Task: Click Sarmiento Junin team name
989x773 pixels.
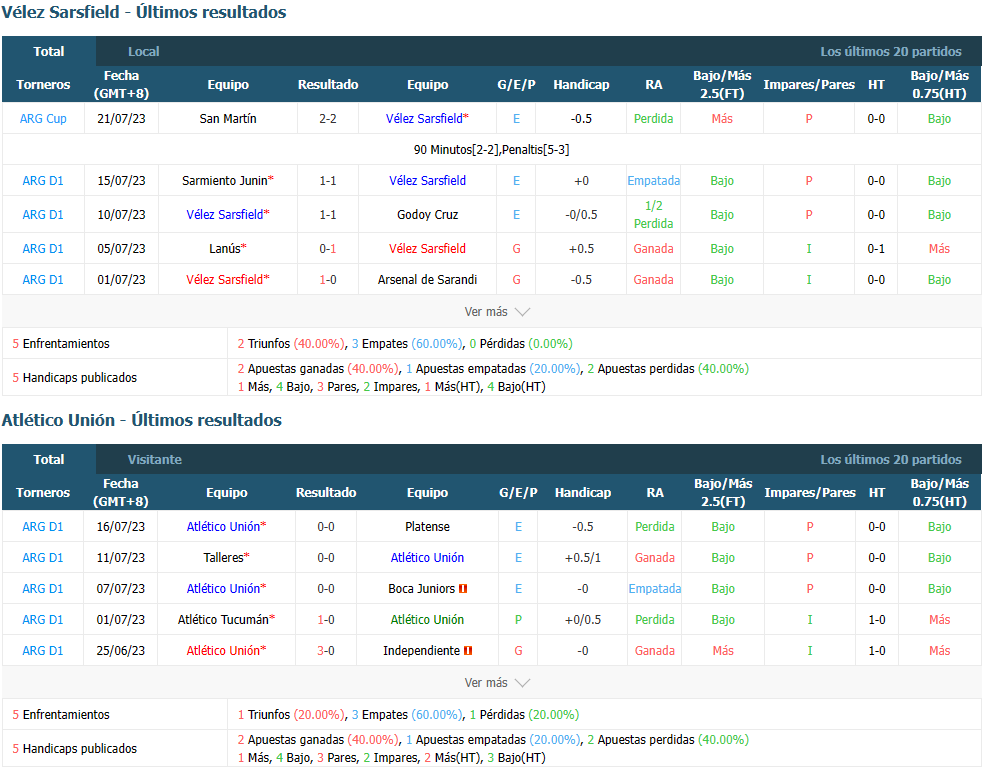Action: (x=225, y=181)
